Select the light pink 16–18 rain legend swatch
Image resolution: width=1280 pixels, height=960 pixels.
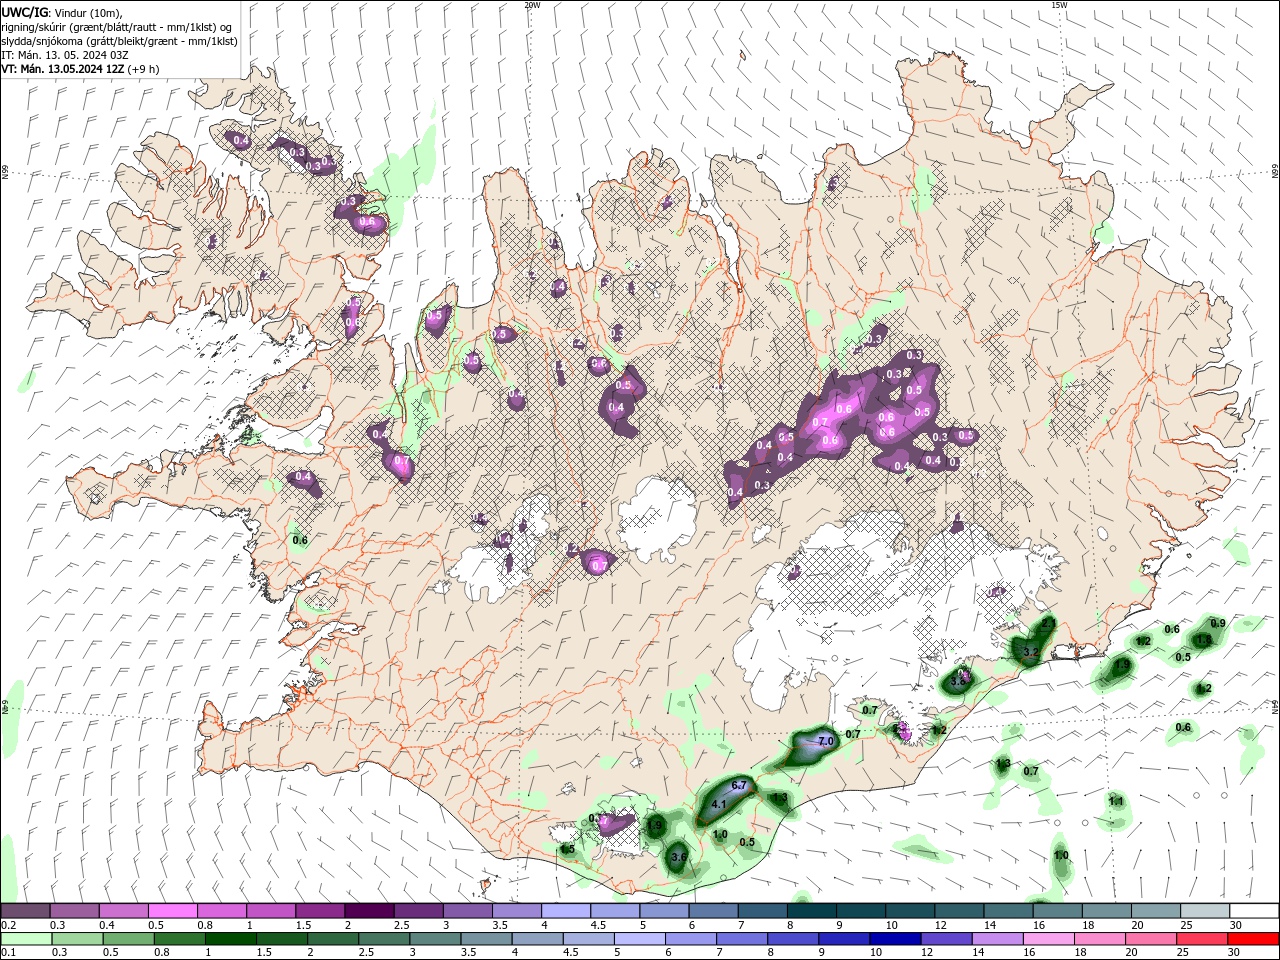(x=1048, y=939)
